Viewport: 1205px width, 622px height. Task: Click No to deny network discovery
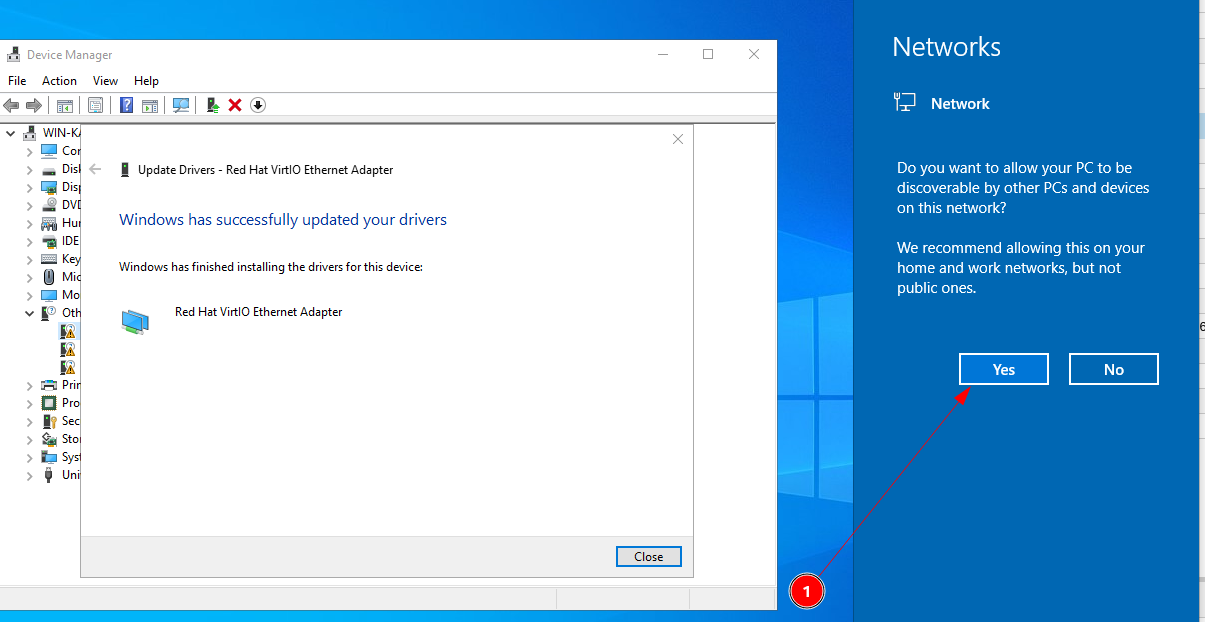pos(1113,369)
